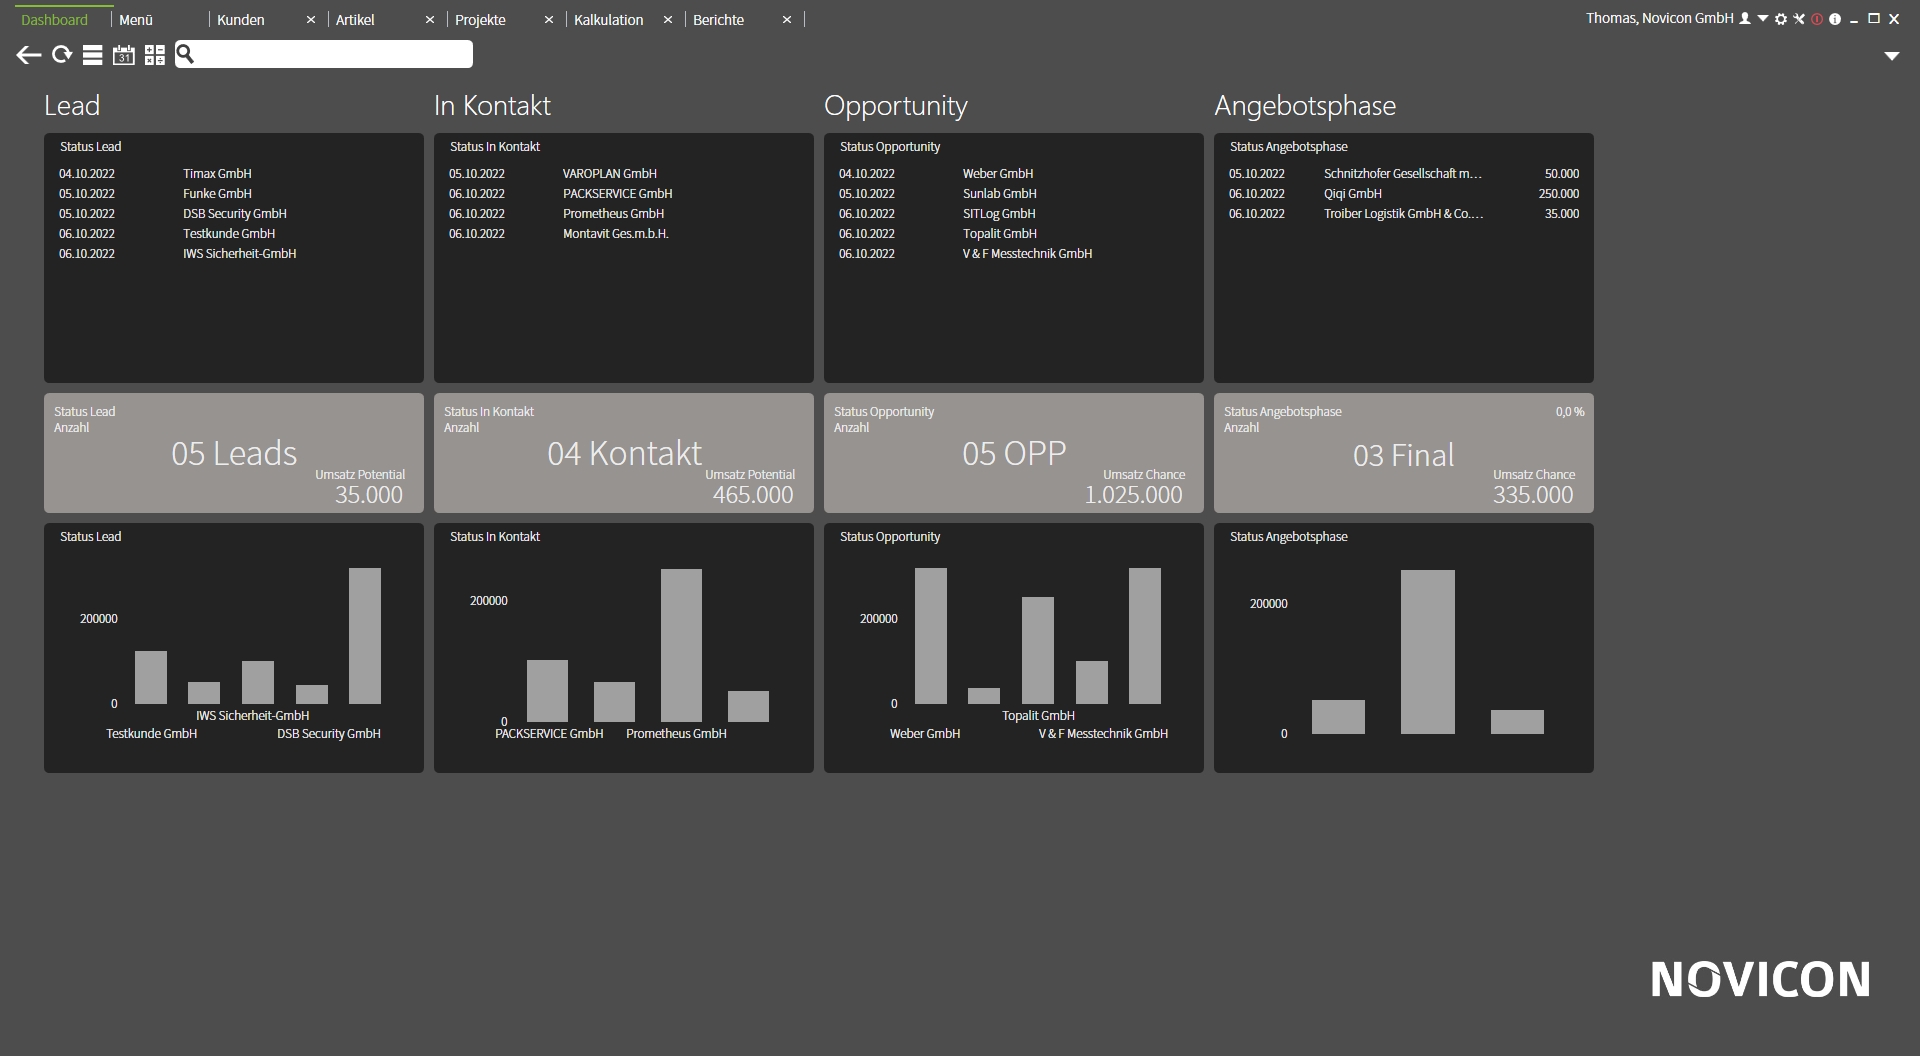1920x1056 pixels.
Task: Expand the user dropdown arrow next to profile
Action: coord(1763,19)
